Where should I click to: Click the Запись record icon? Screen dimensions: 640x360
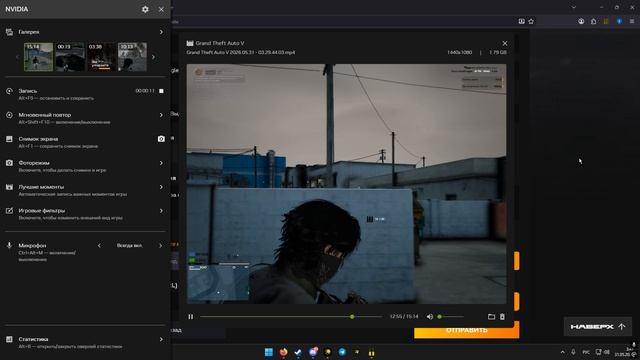9,91
